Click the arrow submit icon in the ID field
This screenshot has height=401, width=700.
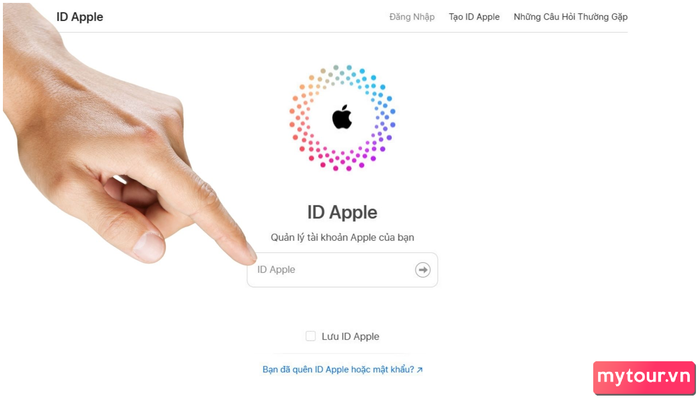point(422,270)
